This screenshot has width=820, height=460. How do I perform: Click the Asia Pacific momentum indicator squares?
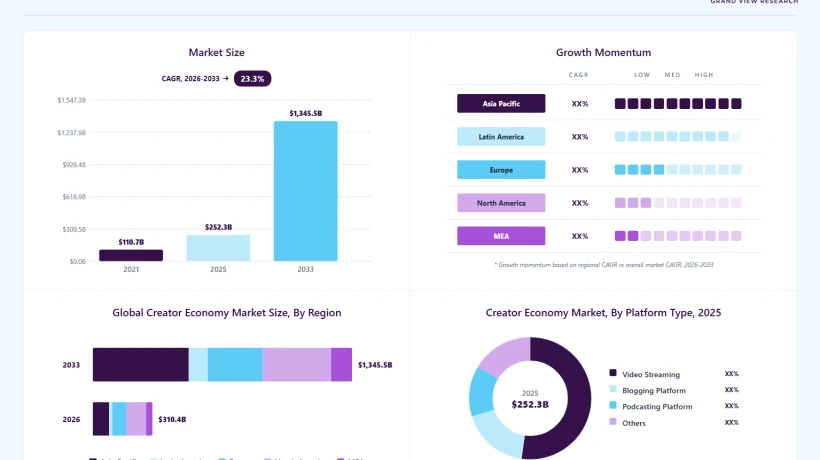coord(678,104)
